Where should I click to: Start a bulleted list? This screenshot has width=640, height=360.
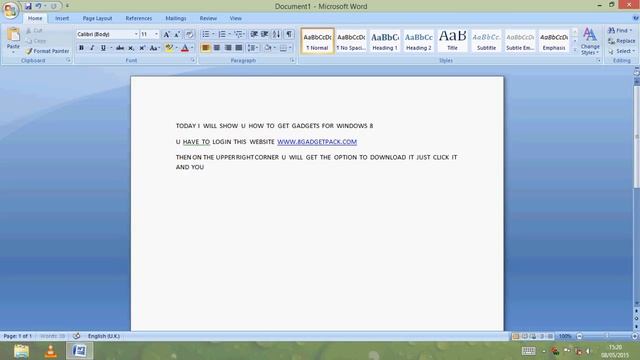[206, 34]
